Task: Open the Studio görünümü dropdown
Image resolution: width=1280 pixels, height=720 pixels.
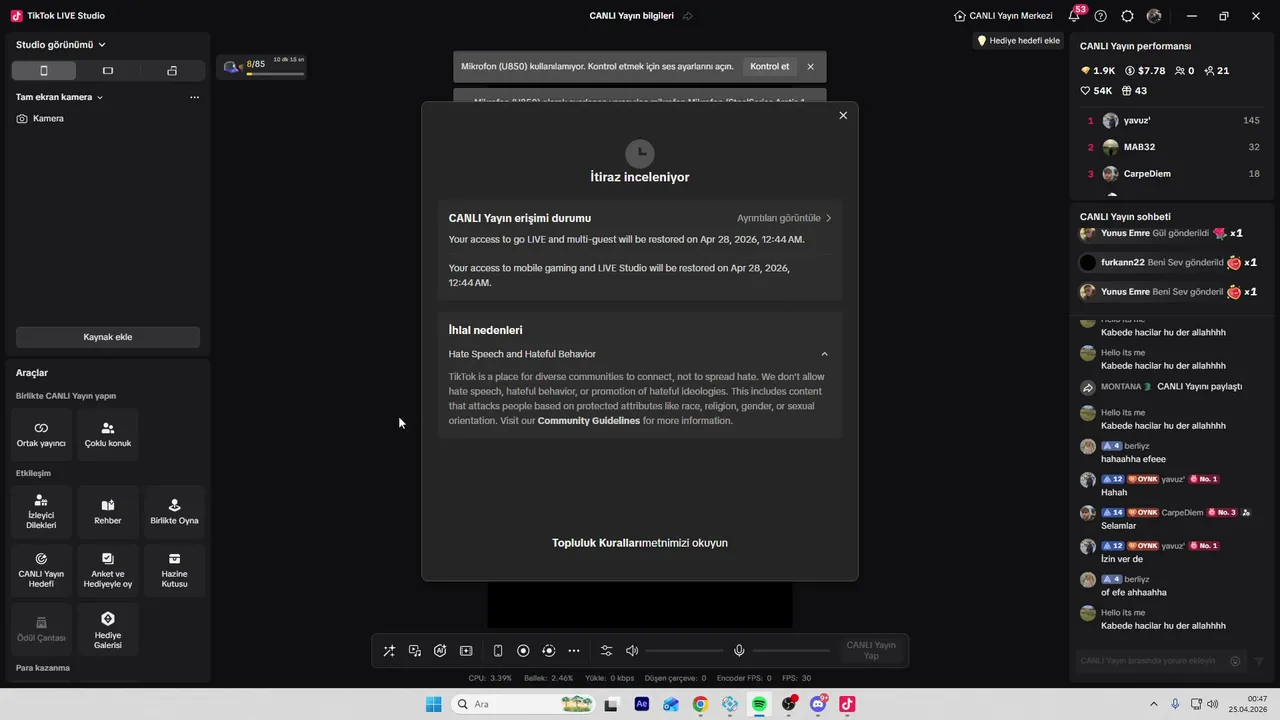Action: [x=61, y=44]
